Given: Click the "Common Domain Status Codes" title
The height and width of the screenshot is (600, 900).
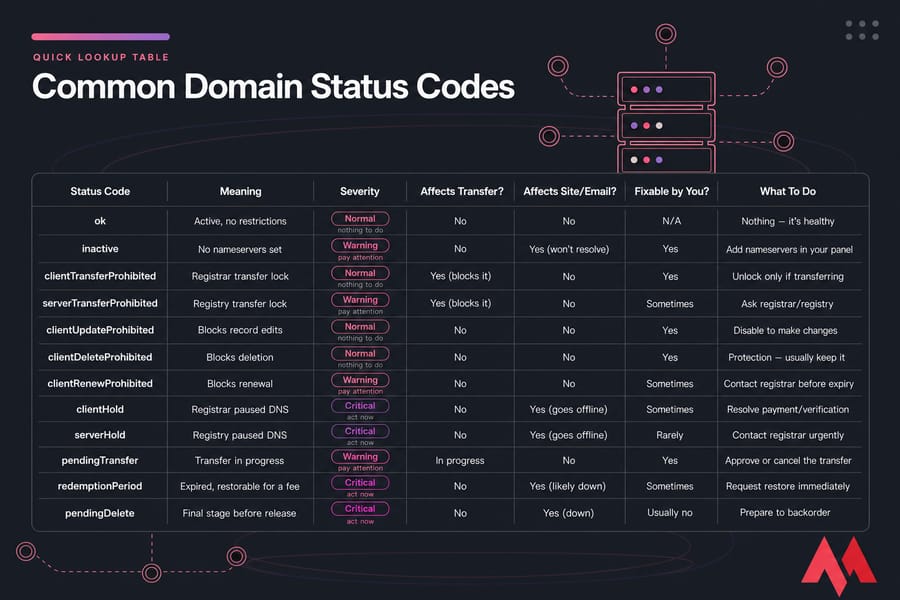Looking at the screenshot, I should coord(273,87).
